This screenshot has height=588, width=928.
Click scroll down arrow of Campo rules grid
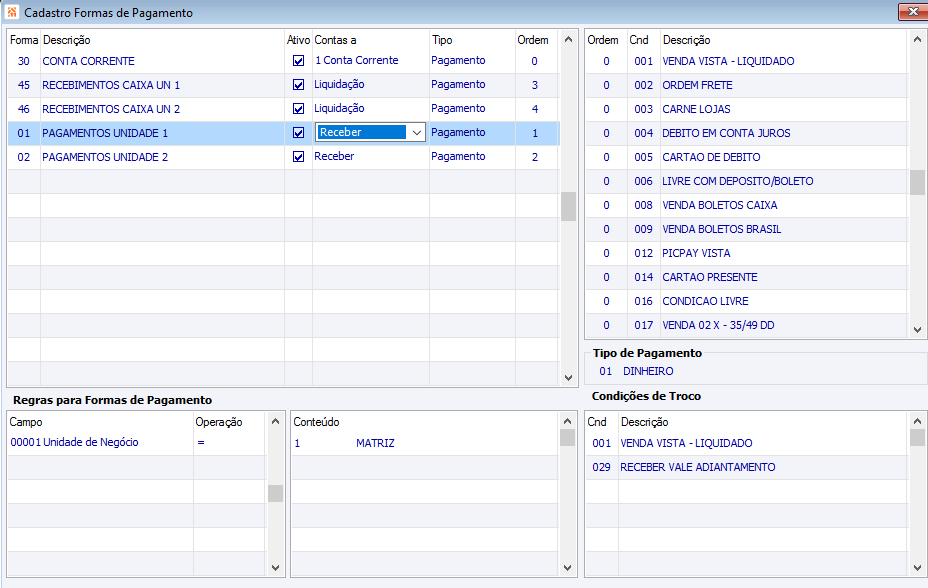click(x=275, y=567)
